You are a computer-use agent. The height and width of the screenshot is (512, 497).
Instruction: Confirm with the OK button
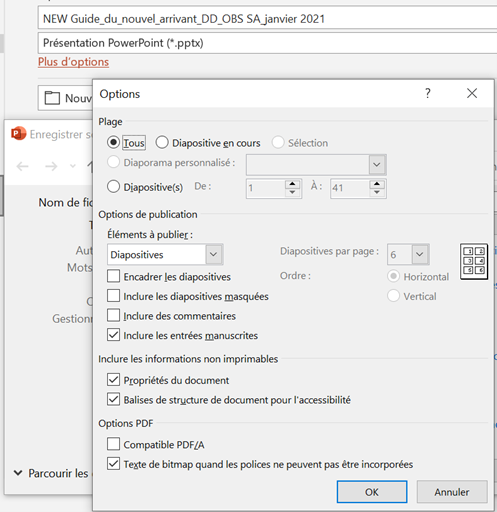coord(372,492)
